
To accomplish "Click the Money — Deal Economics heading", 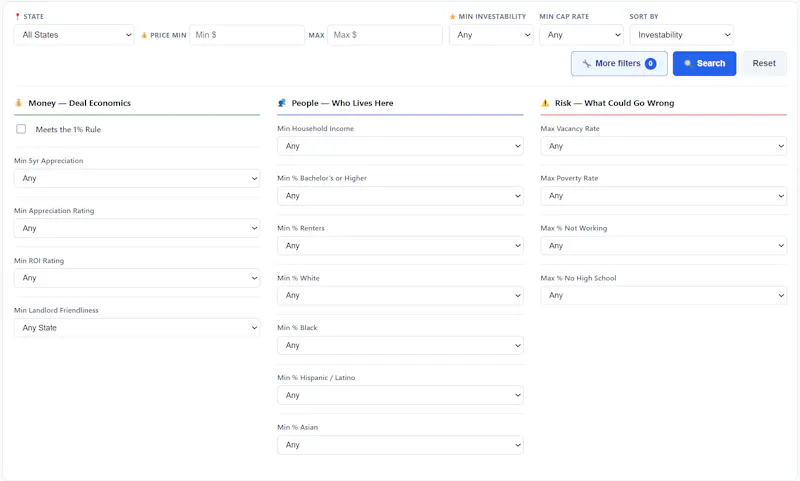I will (x=80, y=103).
